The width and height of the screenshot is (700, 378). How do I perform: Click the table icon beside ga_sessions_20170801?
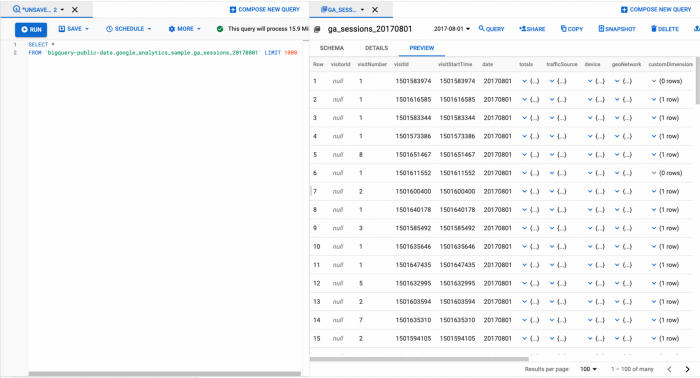pos(317,29)
